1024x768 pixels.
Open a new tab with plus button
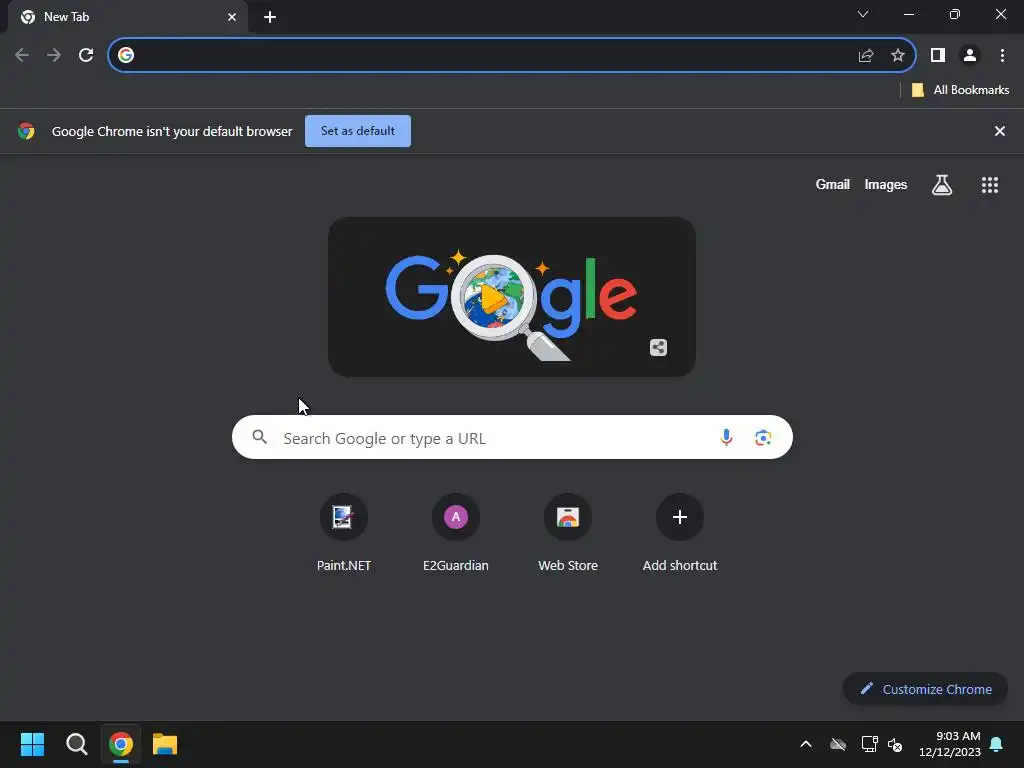tap(270, 17)
